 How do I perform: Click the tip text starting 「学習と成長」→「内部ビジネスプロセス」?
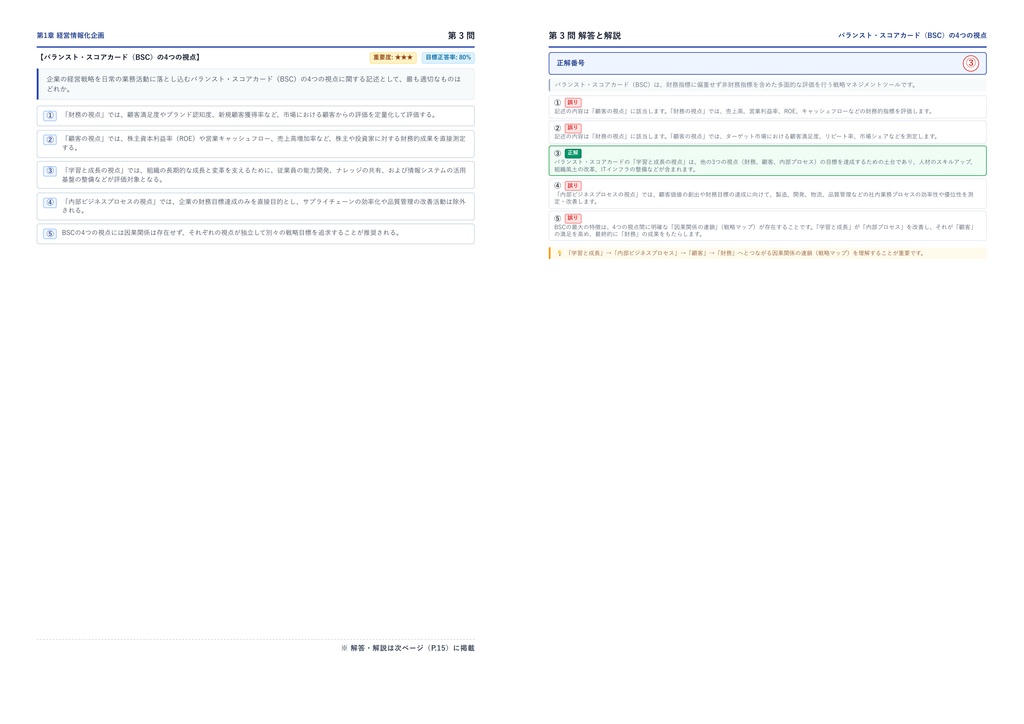pyautogui.click(x=745, y=253)
